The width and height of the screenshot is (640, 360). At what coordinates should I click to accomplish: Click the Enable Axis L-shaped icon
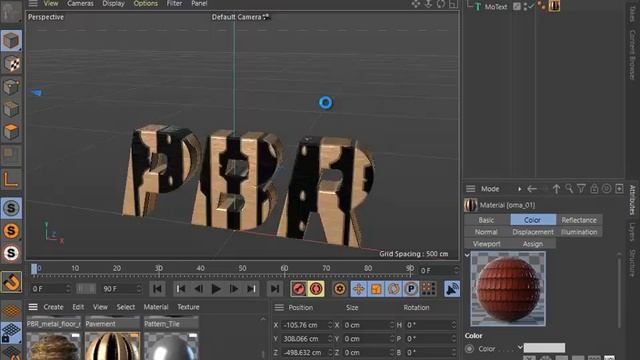(x=11, y=179)
